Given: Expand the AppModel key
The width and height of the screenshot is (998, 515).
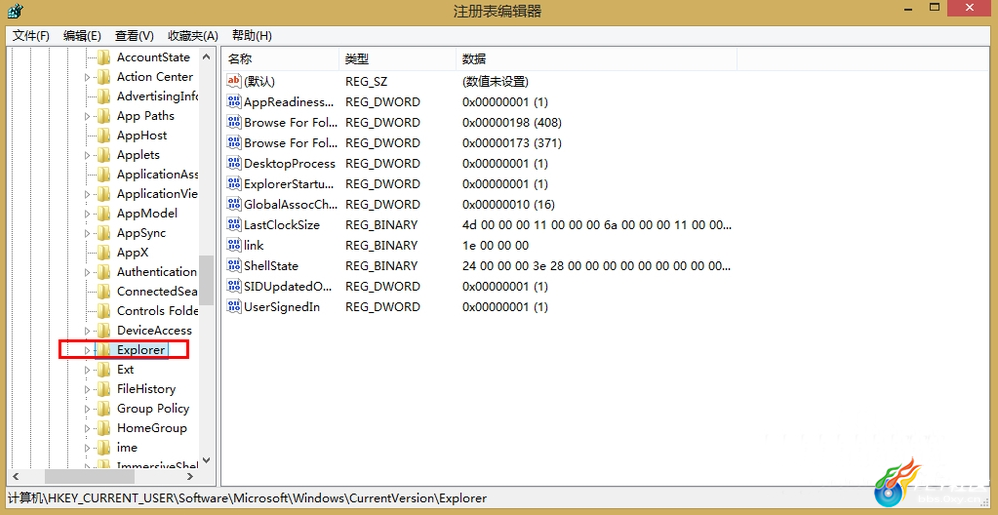Looking at the screenshot, I should tap(88, 214).
